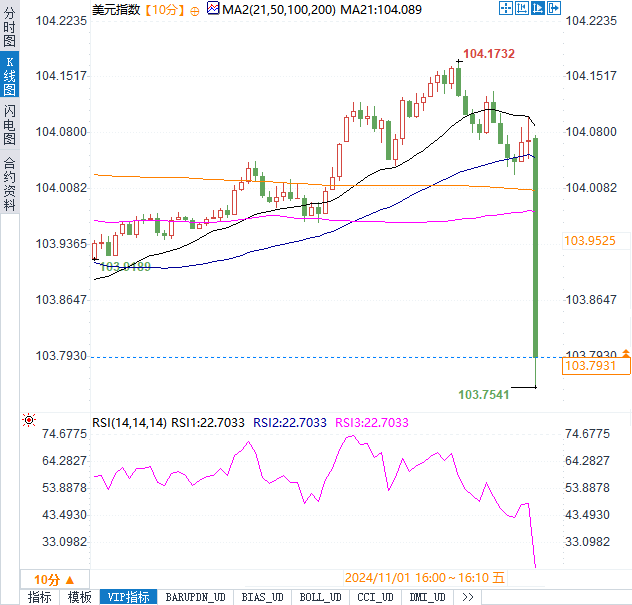Select the BIAS_UD indicator
The image size is (632, 605).
tap(263, 597)
